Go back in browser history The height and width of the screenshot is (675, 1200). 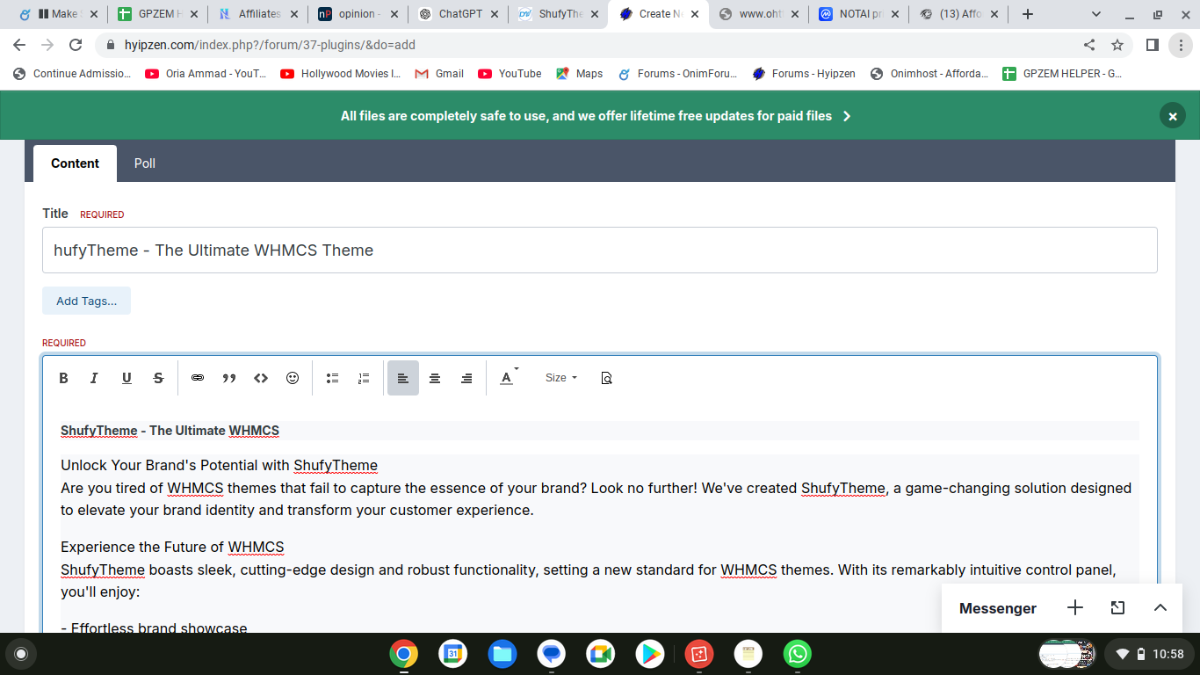pos(19,45)
